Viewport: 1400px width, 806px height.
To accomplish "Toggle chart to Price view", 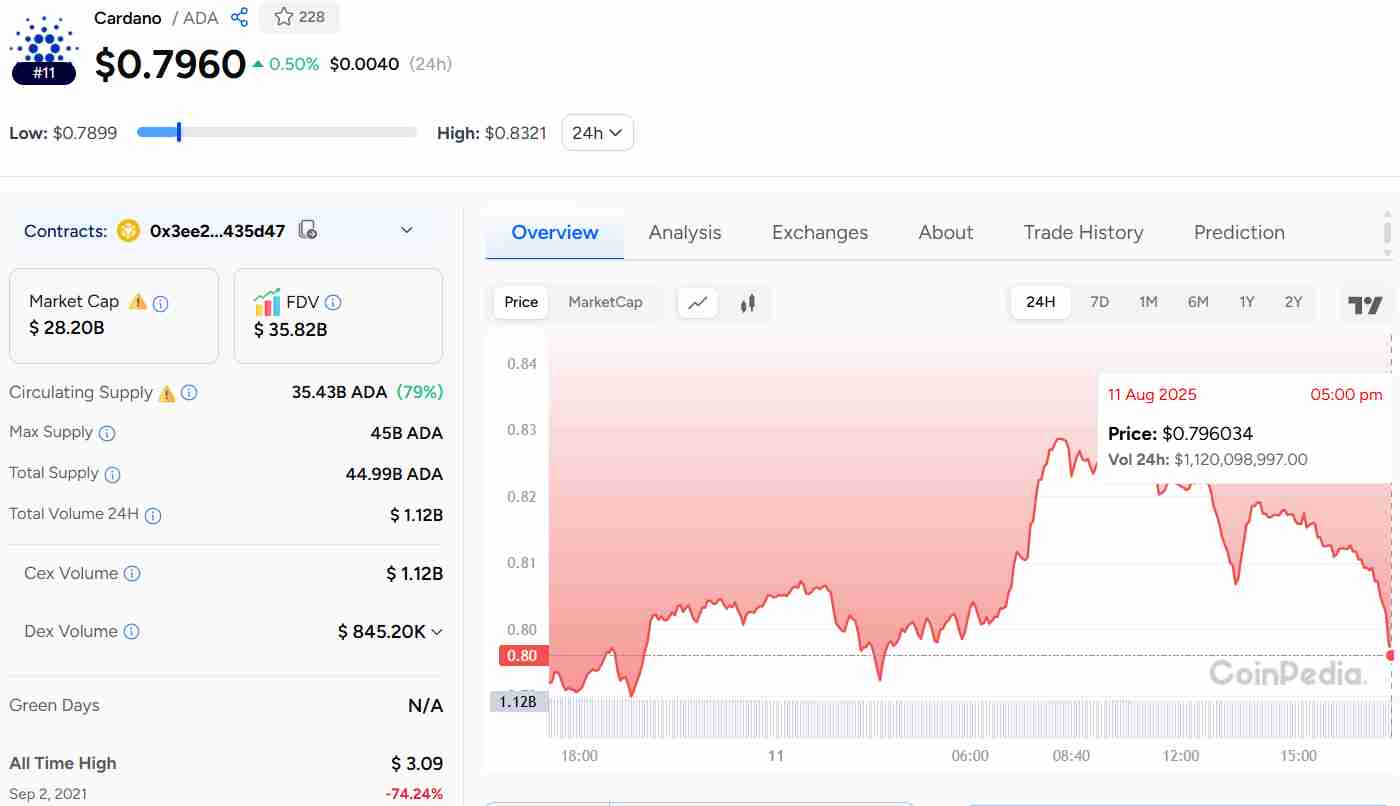I will tap(521, 302).
